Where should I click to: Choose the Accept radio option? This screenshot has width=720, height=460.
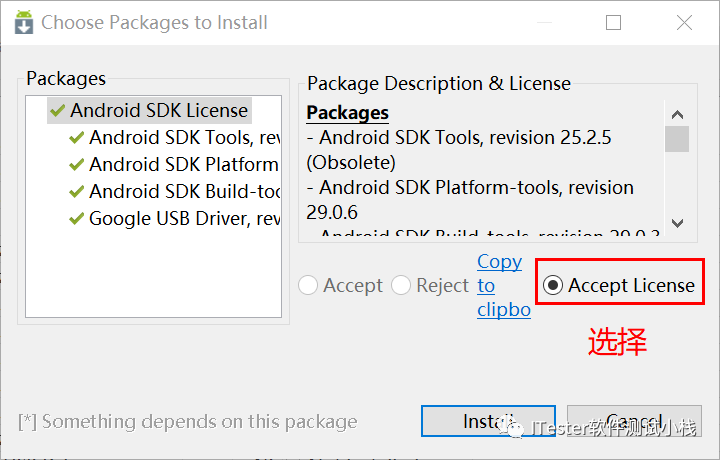point(309,286)
